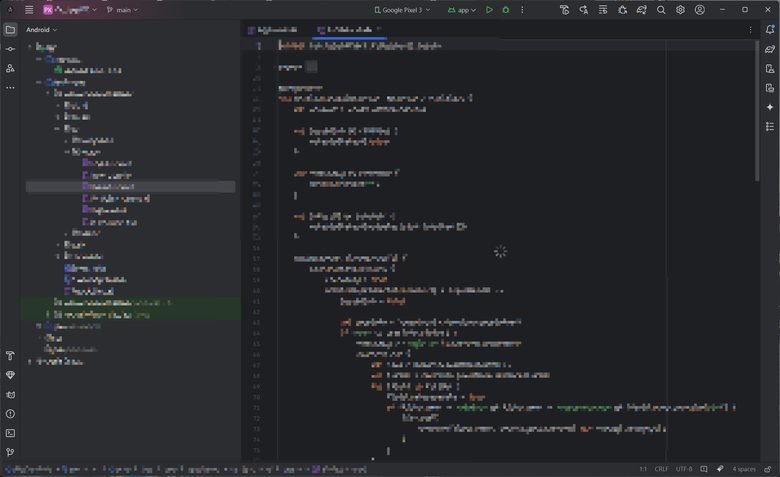Open editor tabs options menu
Screen dimensions: 780x477
click(x=750, y=30)
